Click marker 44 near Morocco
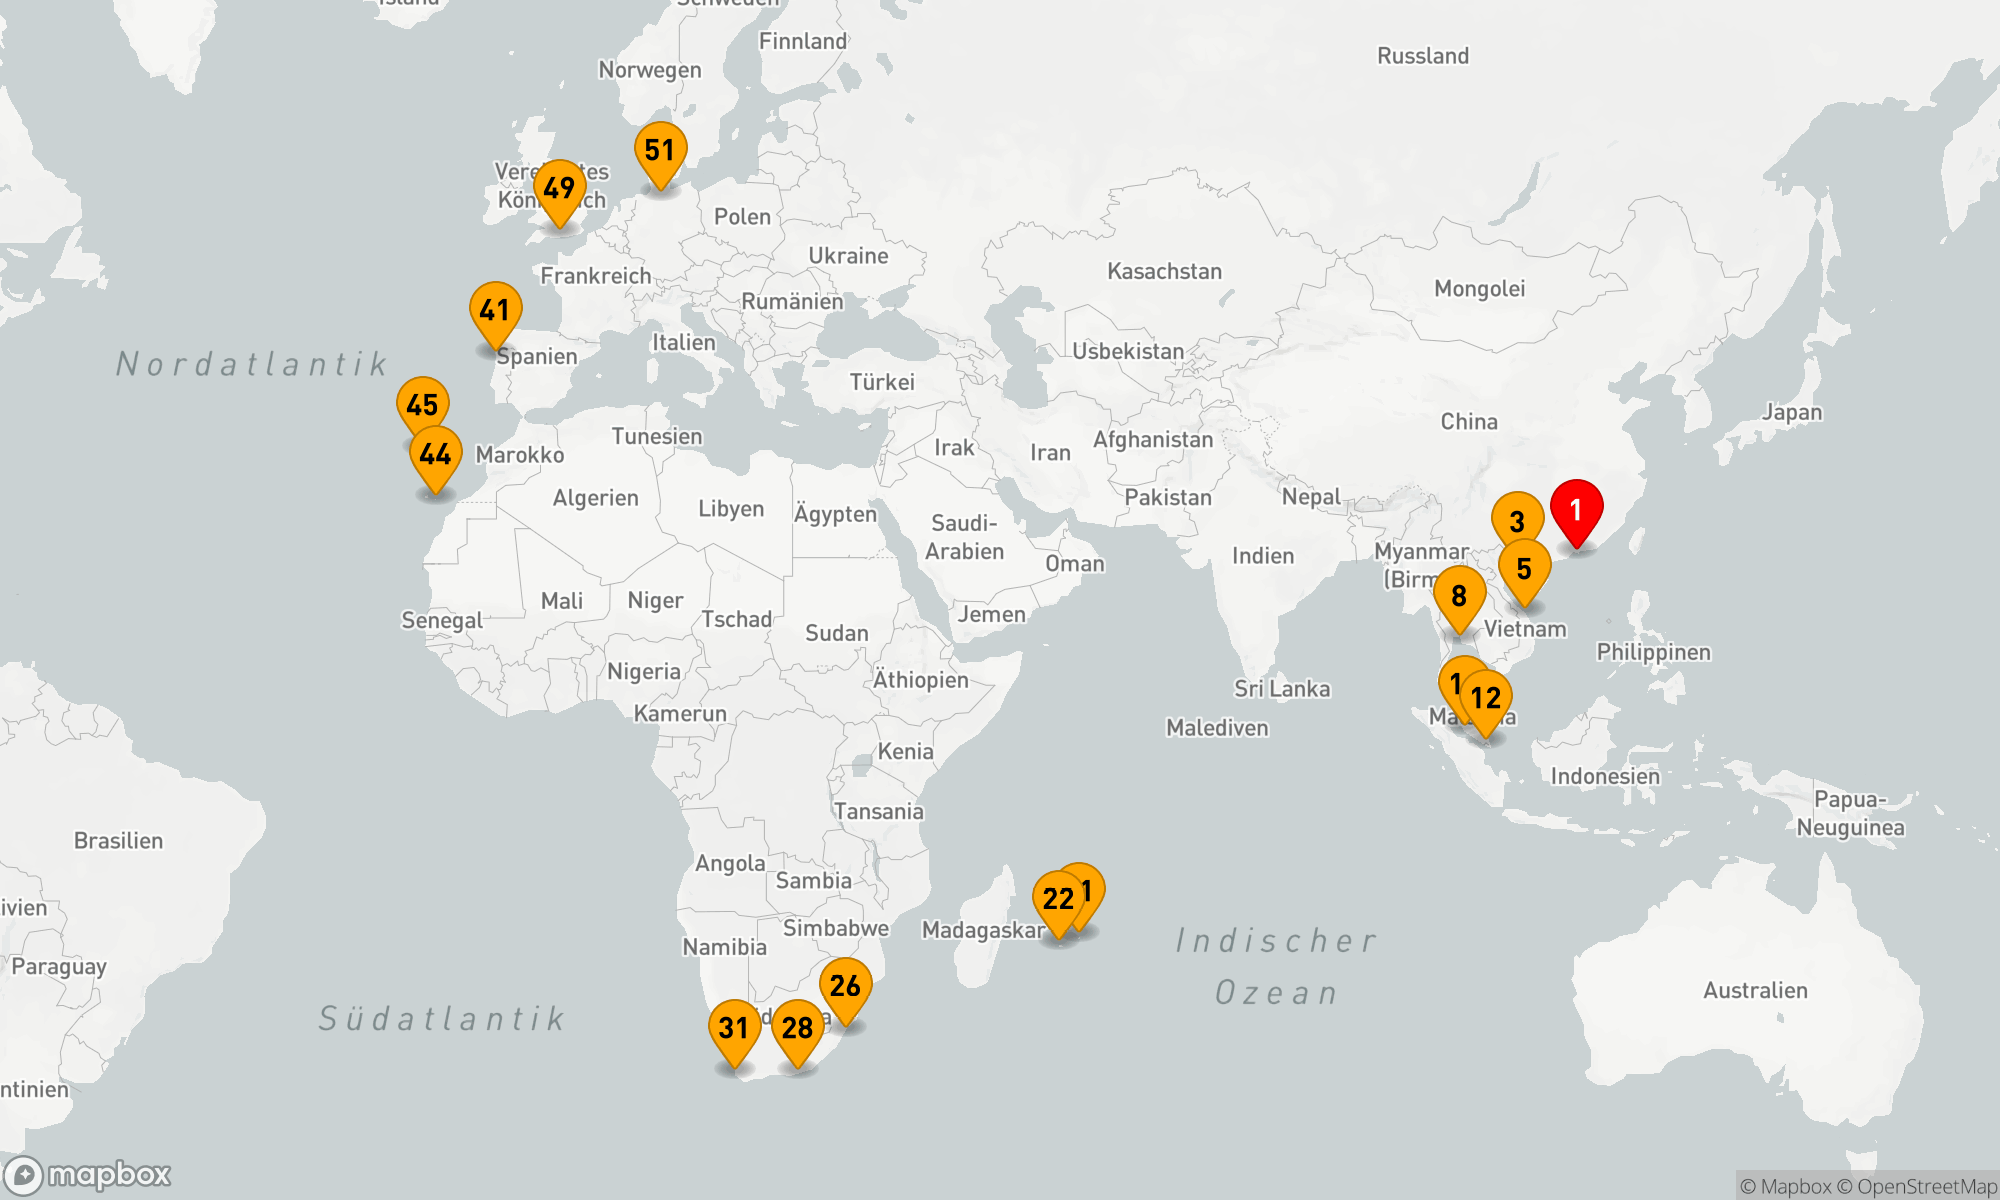Screen dimensions: 2000x1200 [435, 455]
